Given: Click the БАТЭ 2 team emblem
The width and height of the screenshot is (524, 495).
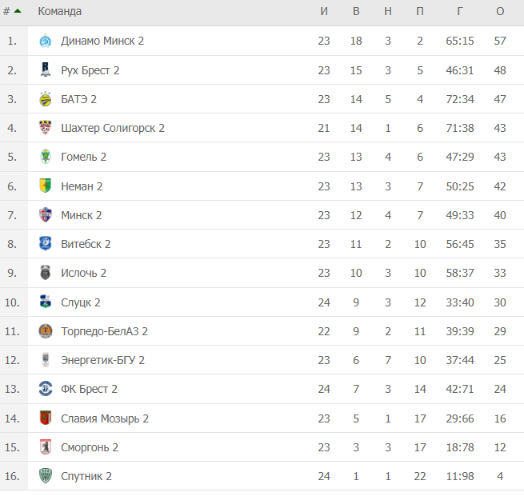Looking at the screenshot, I should [x=45, y=99].
